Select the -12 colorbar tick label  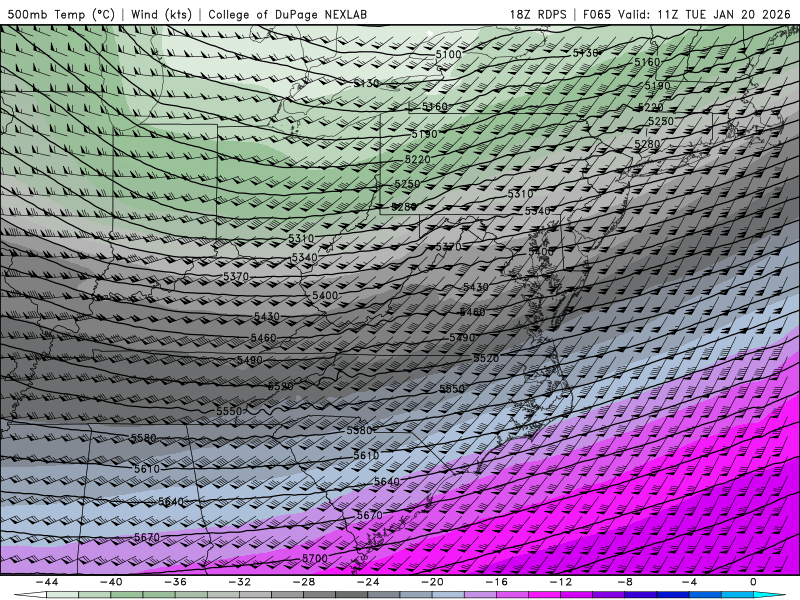tap(561, 582)
